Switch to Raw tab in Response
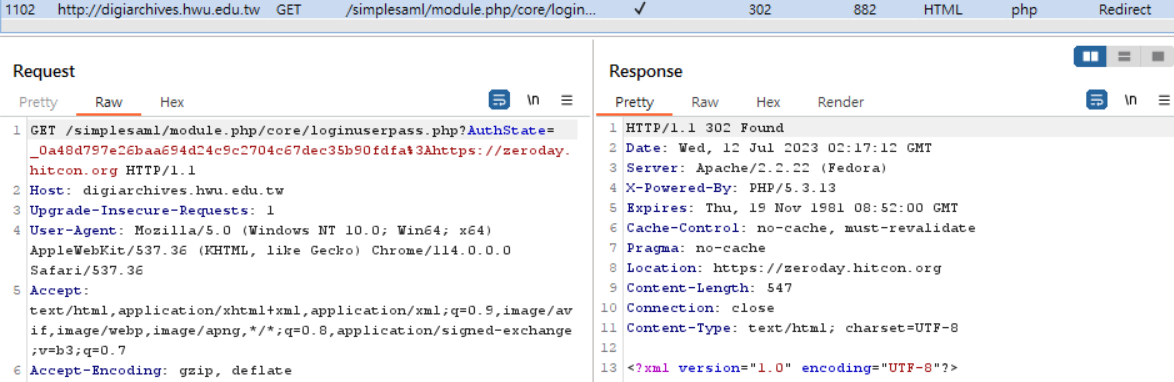Image resolution: width=1174 pixels, height=382 pixels. (x=705, y=103)
